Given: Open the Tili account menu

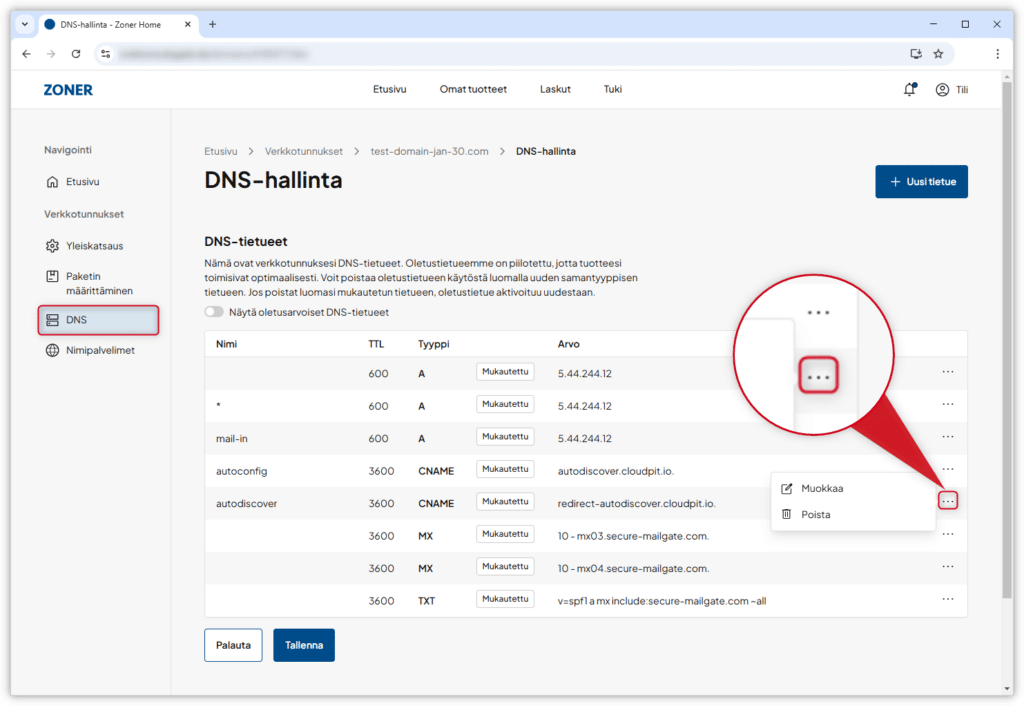Looking at the screenshot, I should (x=951, y=90).
